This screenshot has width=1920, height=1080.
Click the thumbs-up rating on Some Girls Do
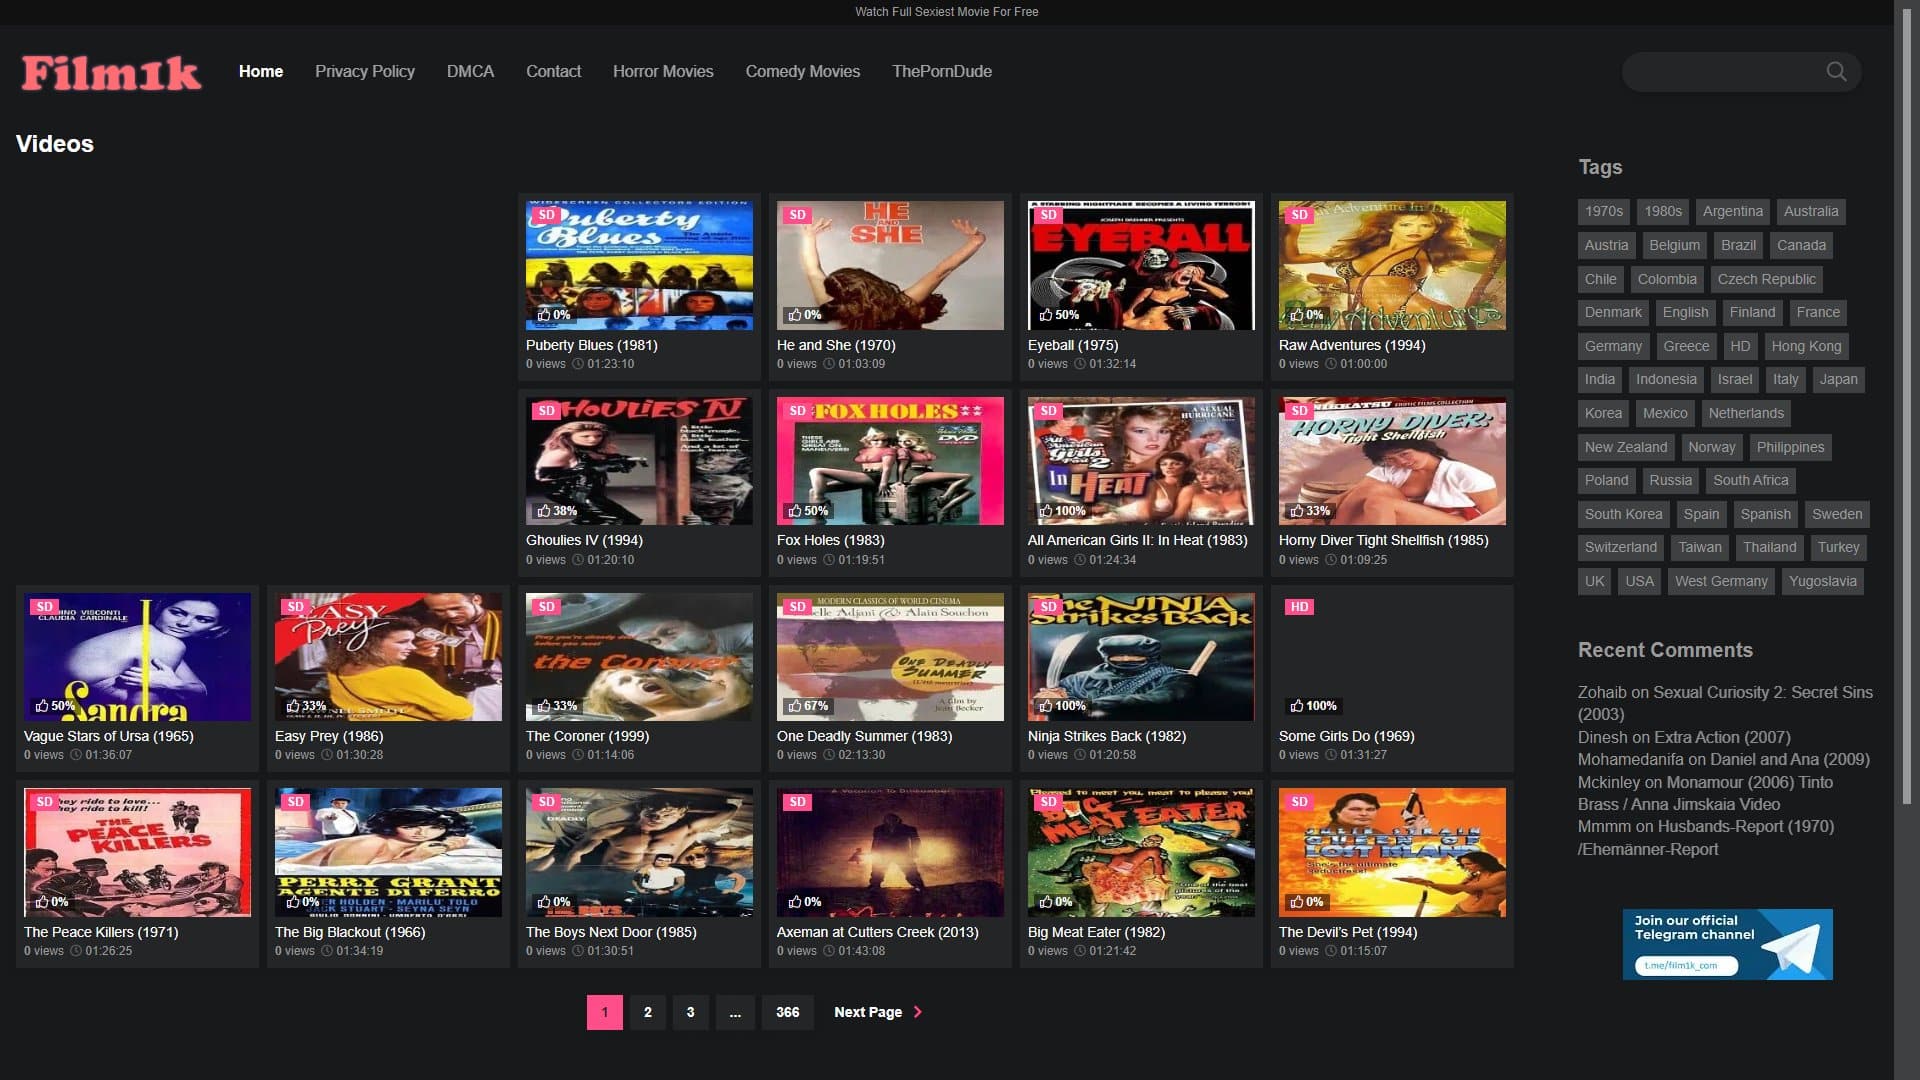point(1313,706)
